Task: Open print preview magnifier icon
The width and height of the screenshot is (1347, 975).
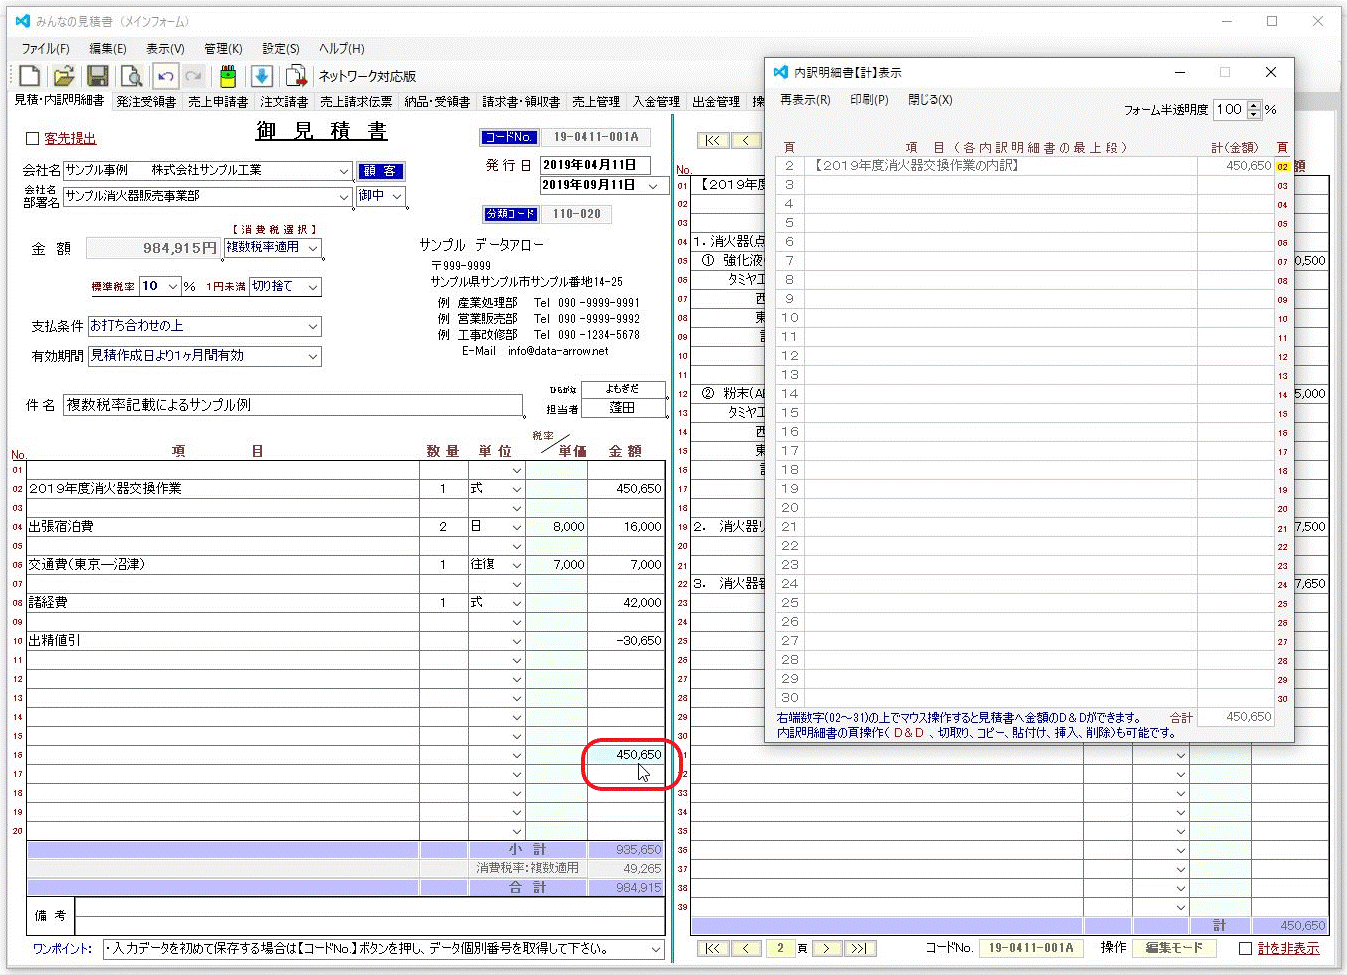Action: point(131,76)
